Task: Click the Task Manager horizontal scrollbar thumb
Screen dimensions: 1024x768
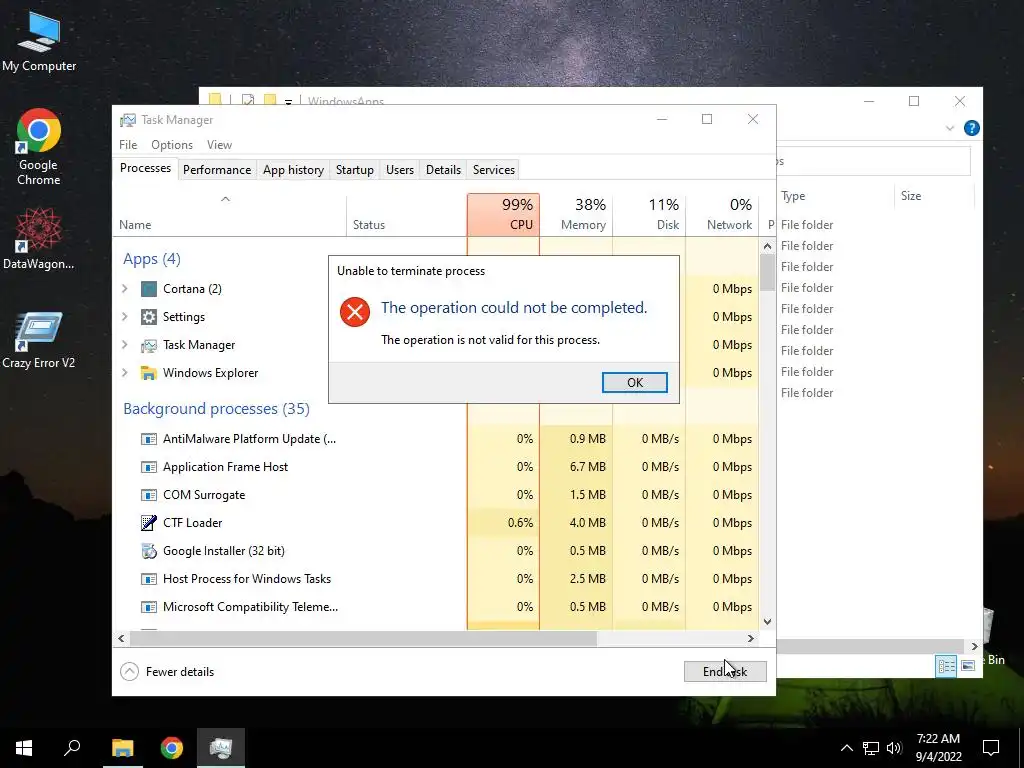Action: click(x=363, y=639)
